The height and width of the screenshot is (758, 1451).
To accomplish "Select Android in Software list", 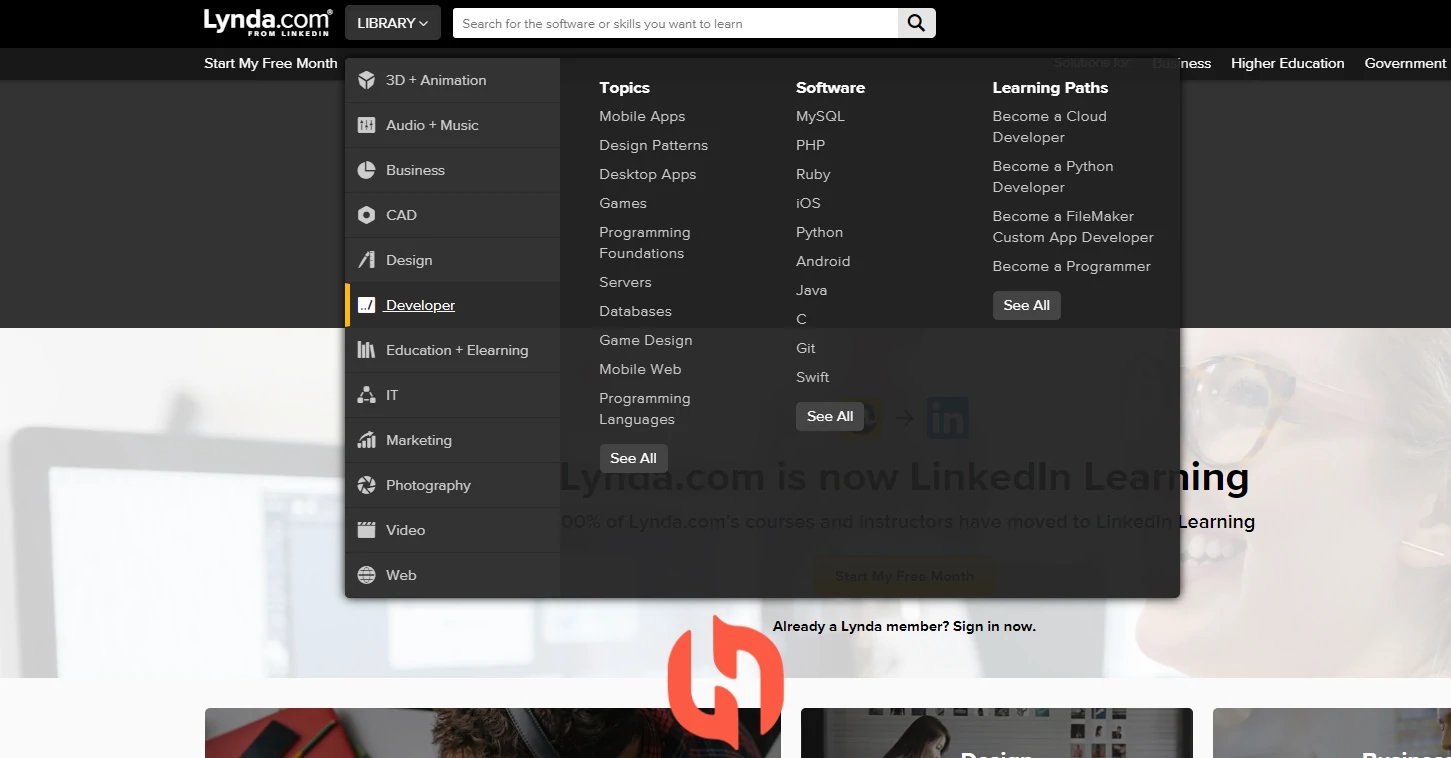I will click(x=823, y=261).
